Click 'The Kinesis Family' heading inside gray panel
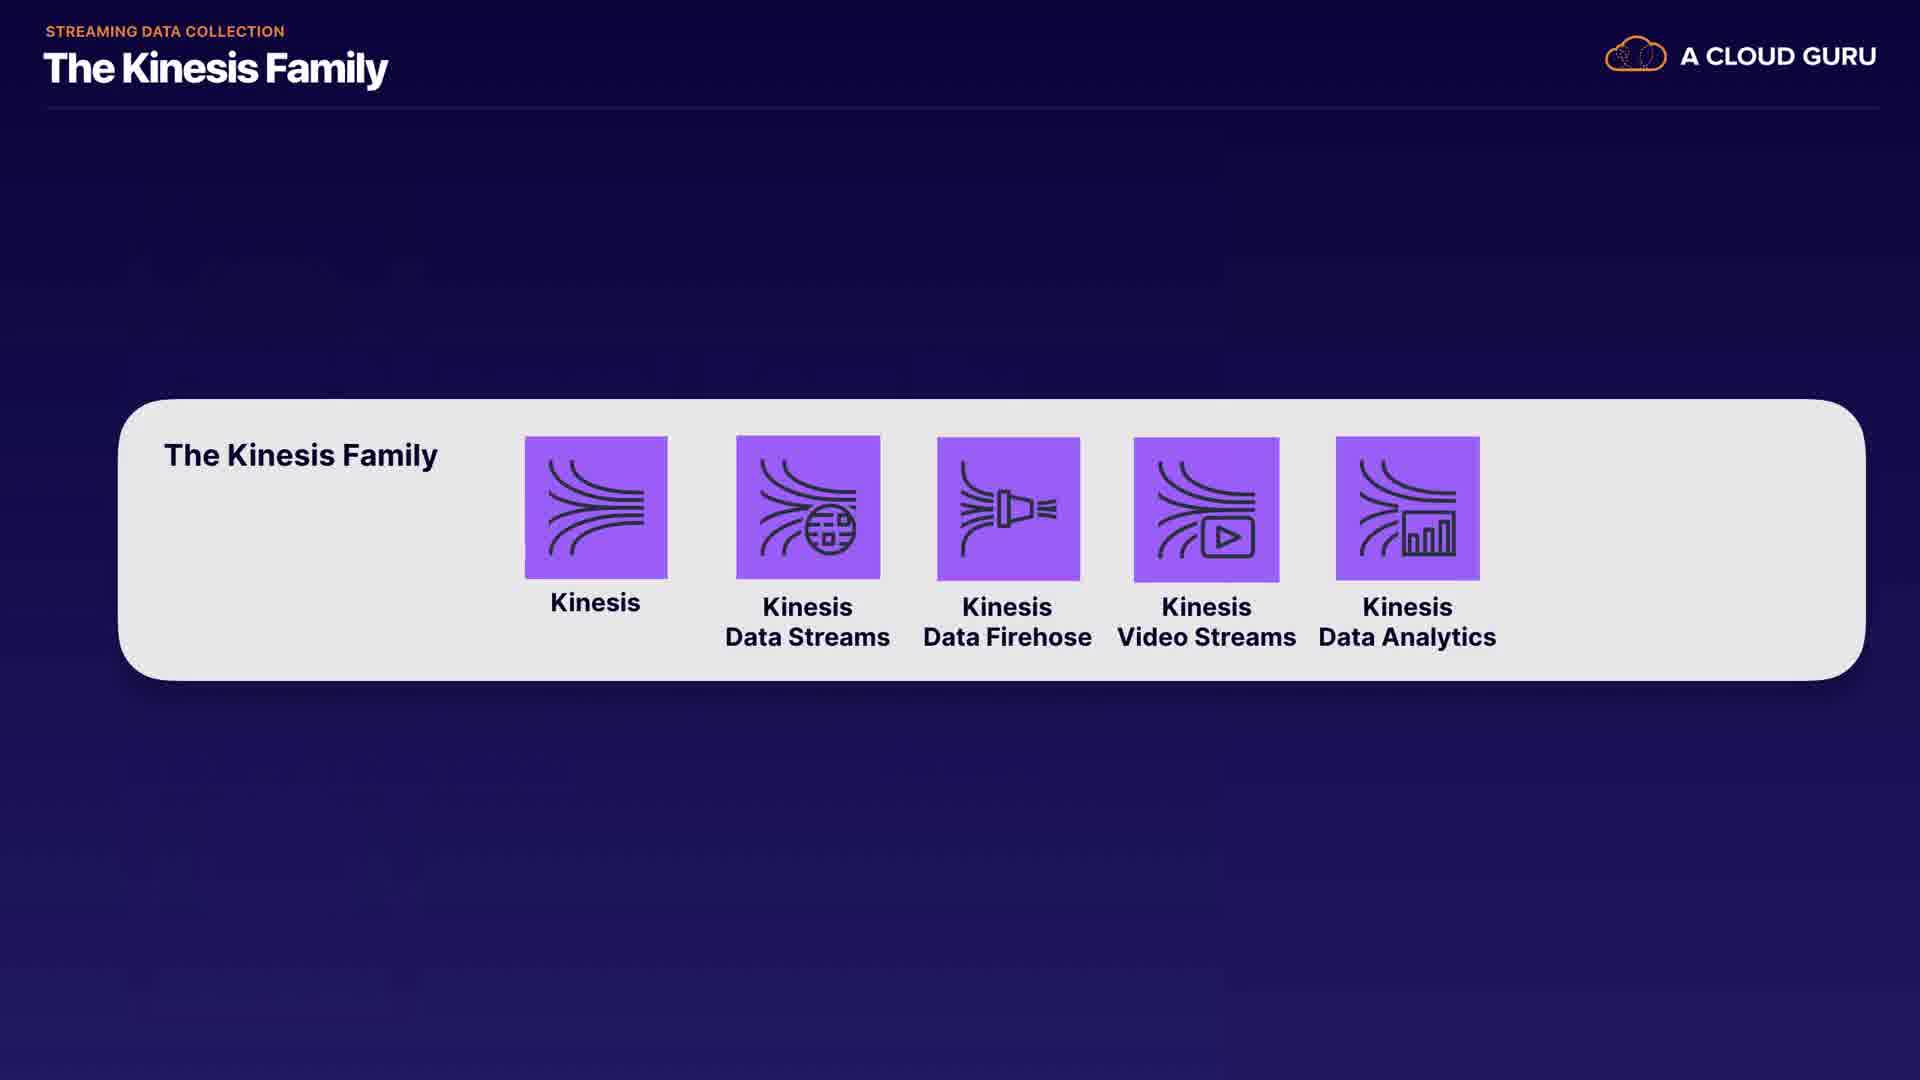 (x=300, y=455)
